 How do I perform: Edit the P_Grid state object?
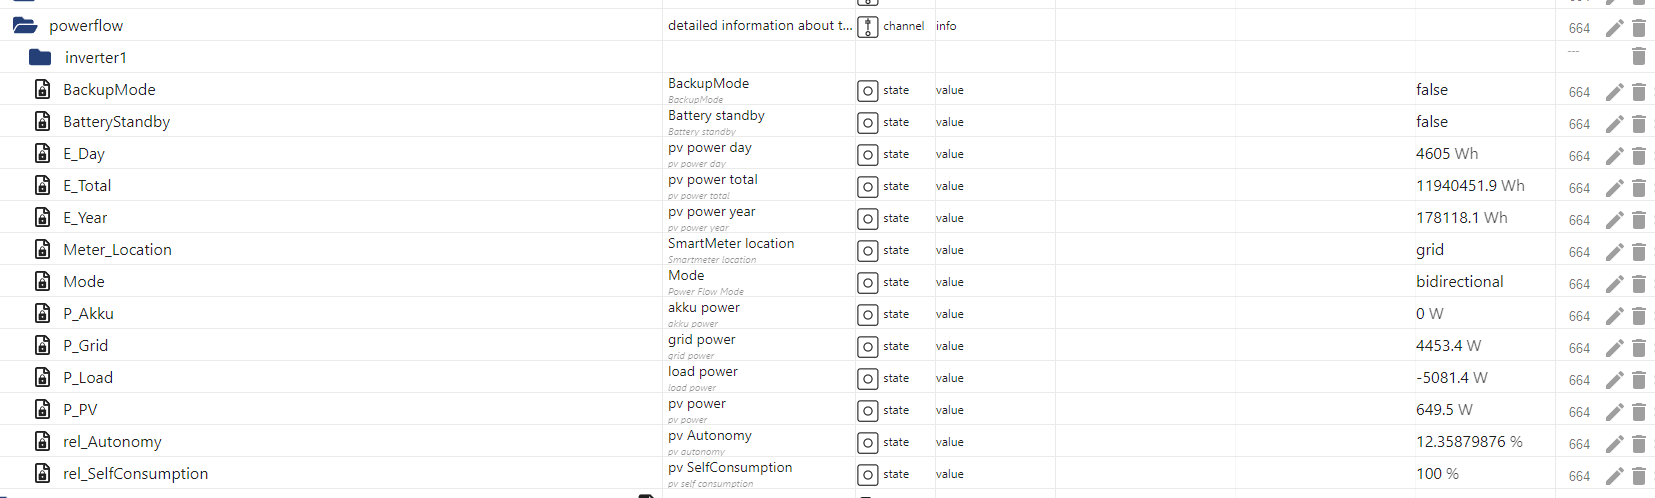tap(1614, 348)
